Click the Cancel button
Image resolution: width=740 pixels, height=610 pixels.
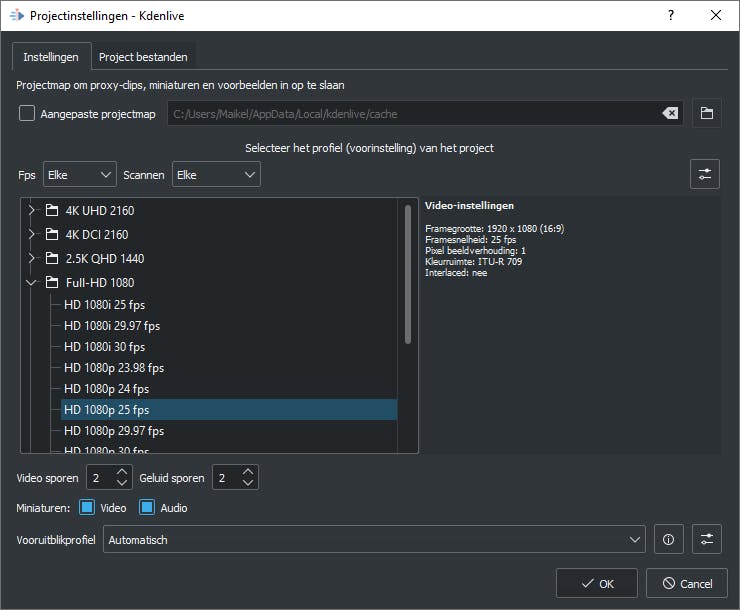point(687,584)
